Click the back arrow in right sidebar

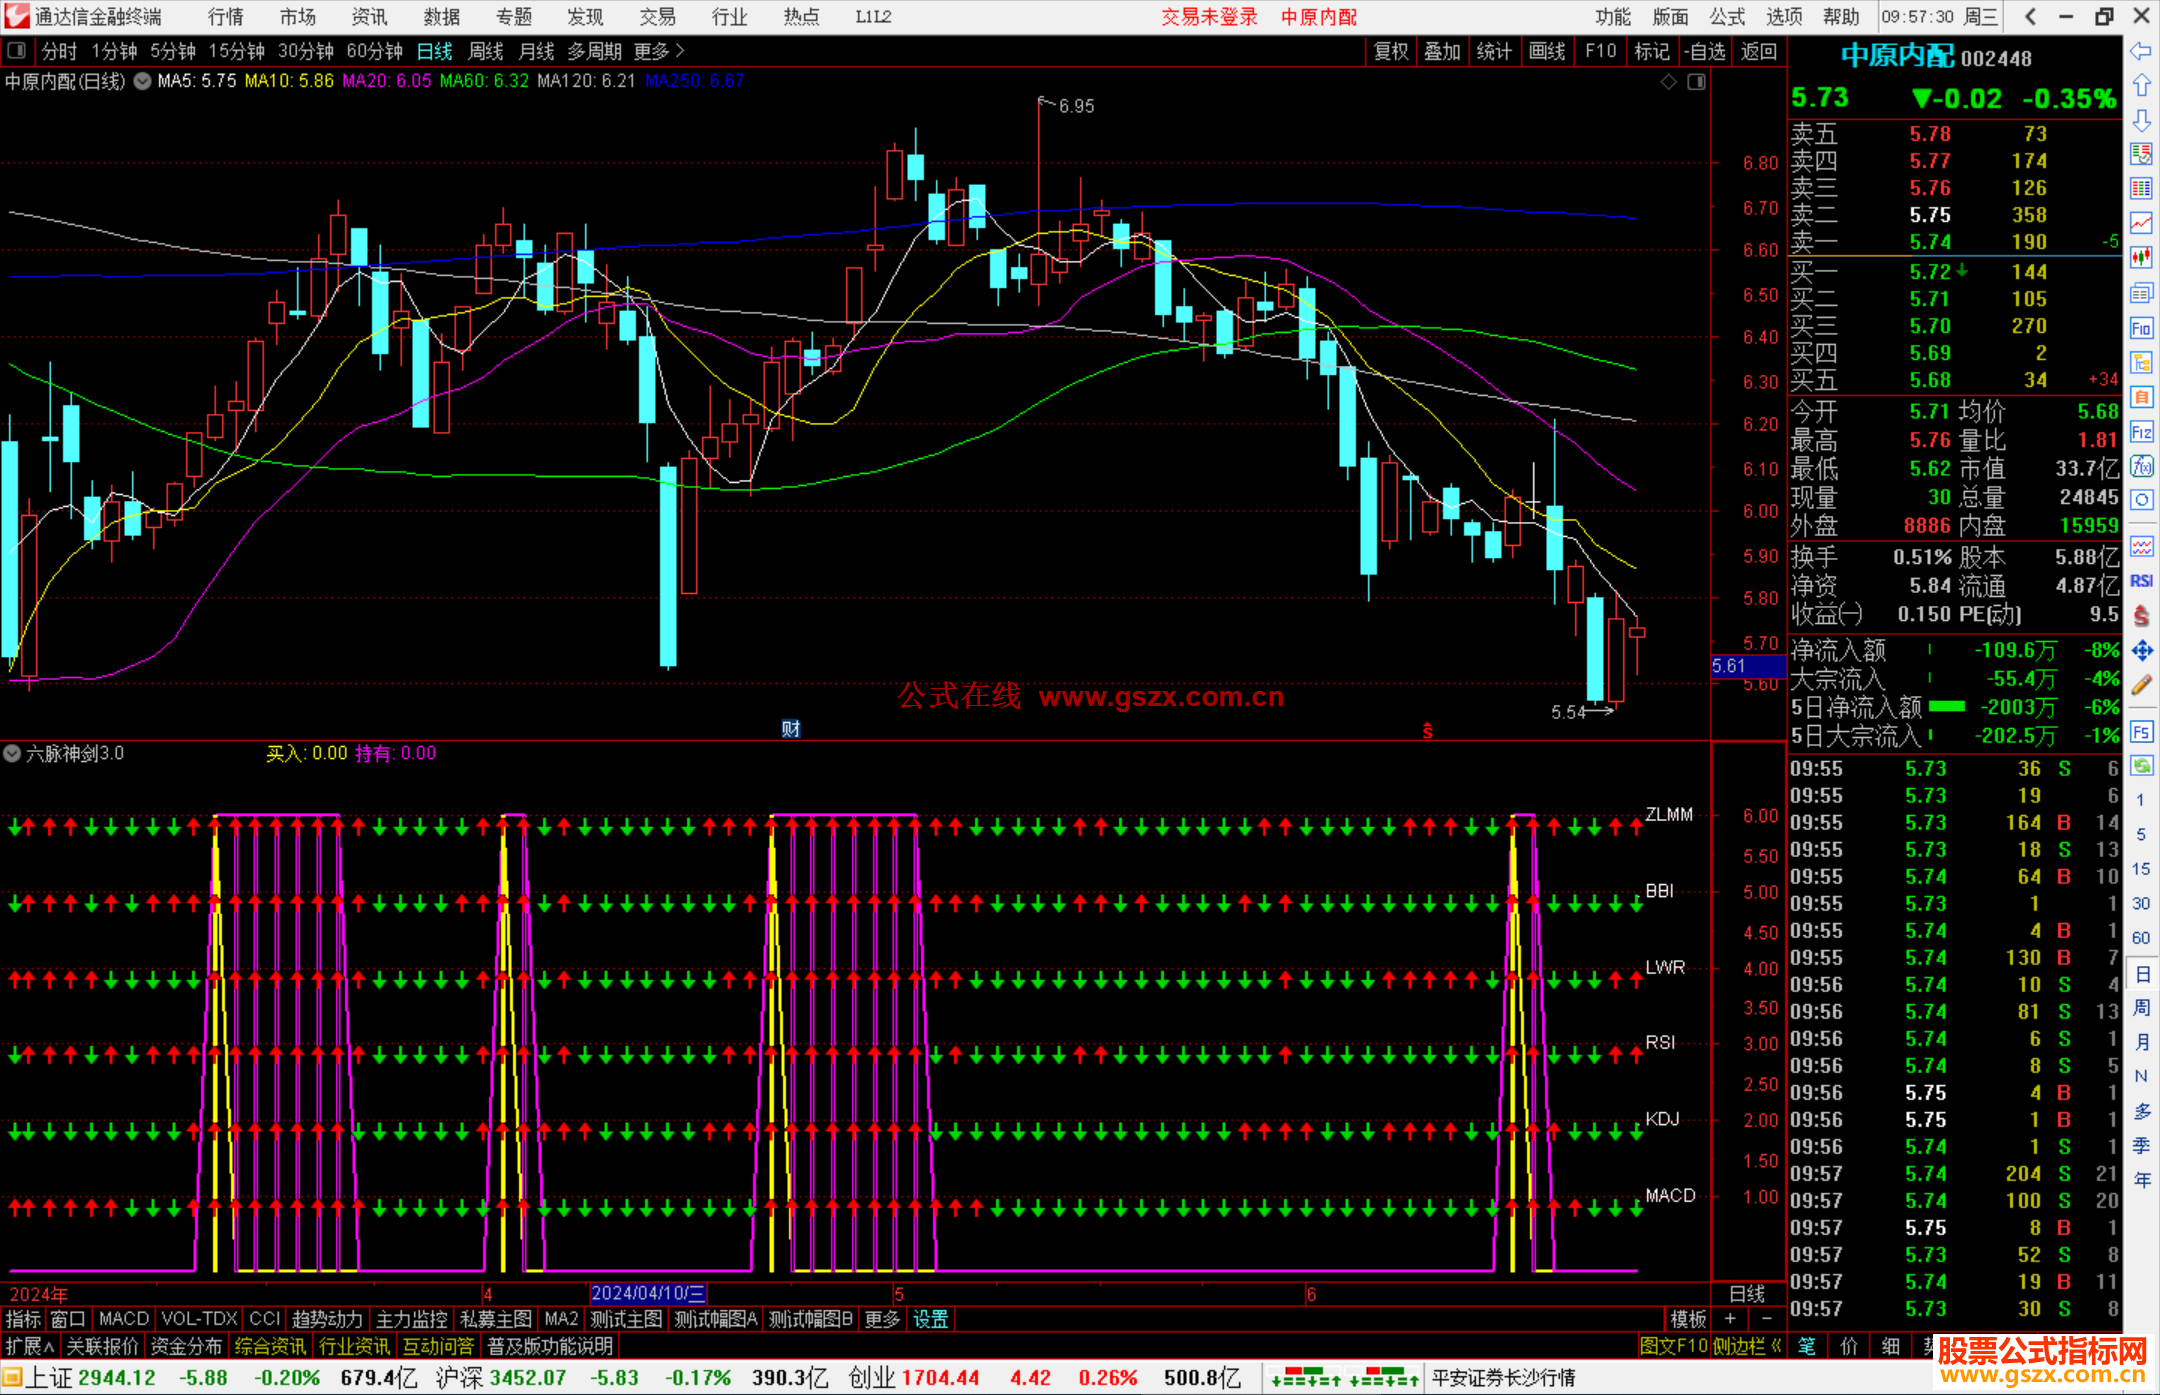2141,51
